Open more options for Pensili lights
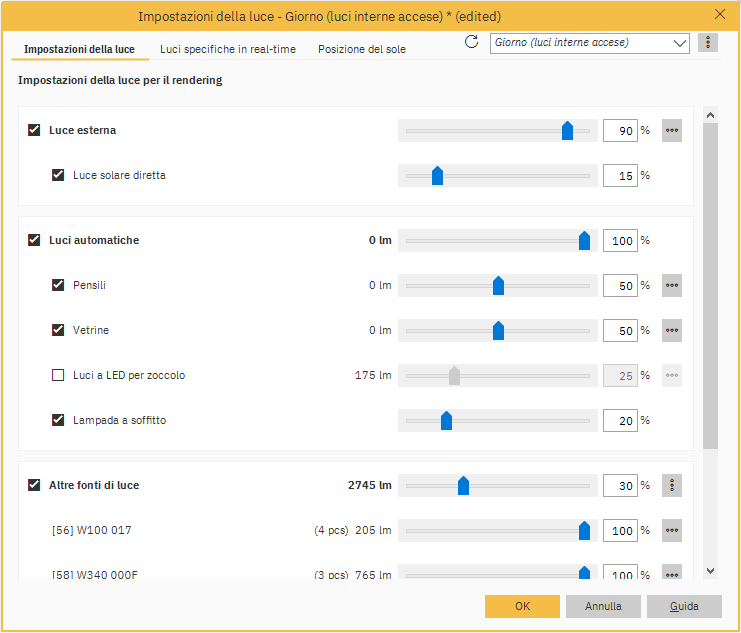This screenshot has width=741, height=633. click(672, 285)
